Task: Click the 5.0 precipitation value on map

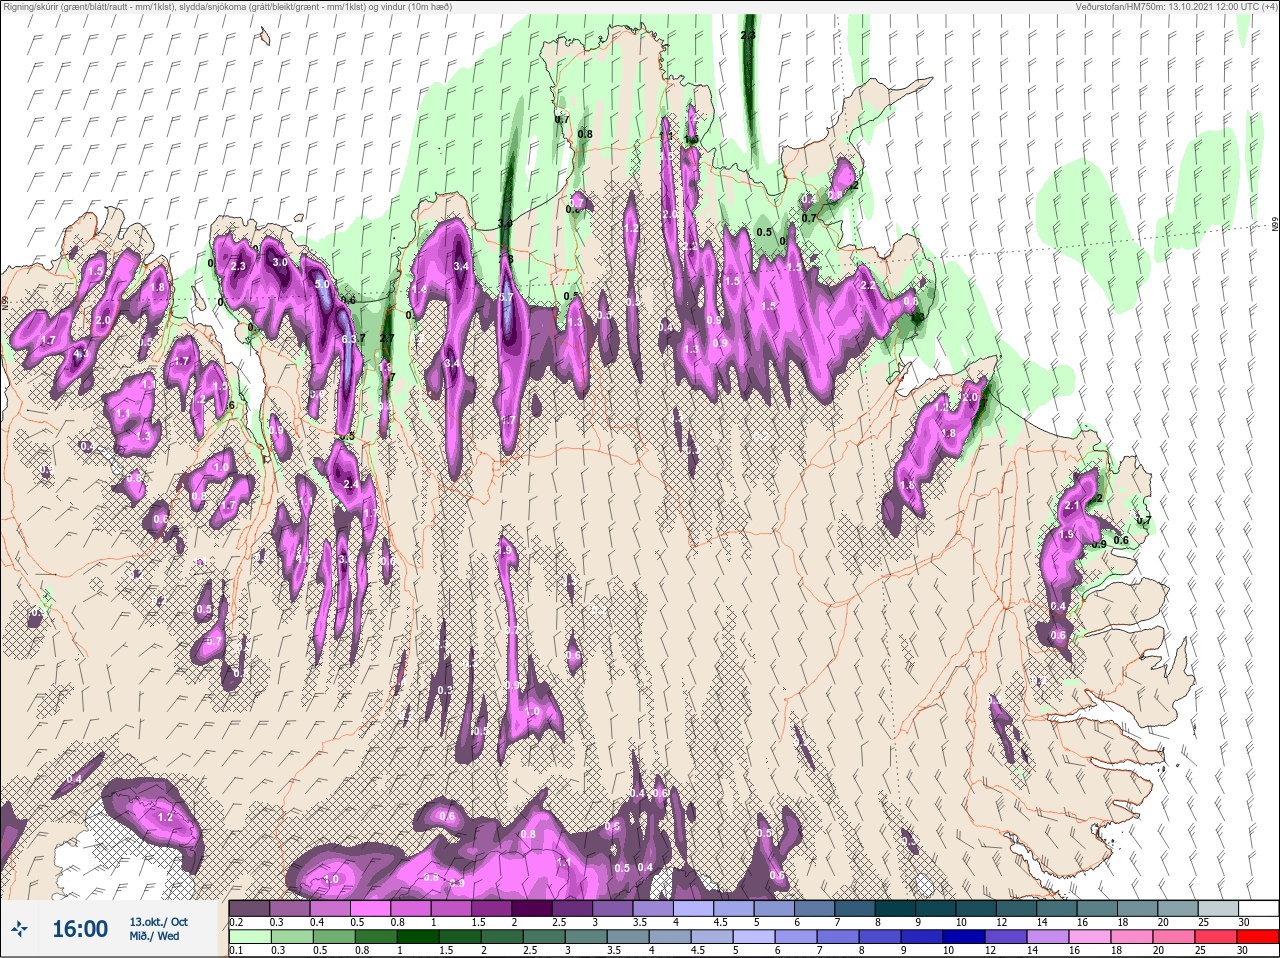Action: point(322,285)
